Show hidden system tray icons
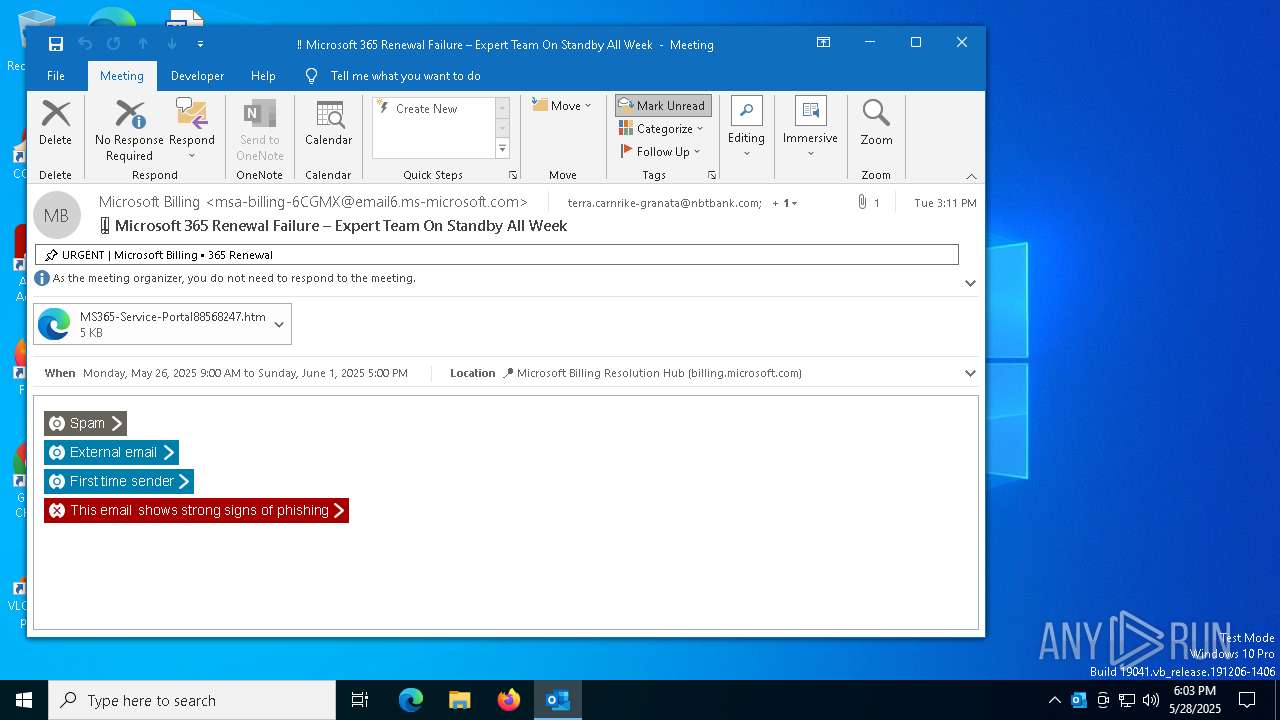 (x=1054, y=700)
